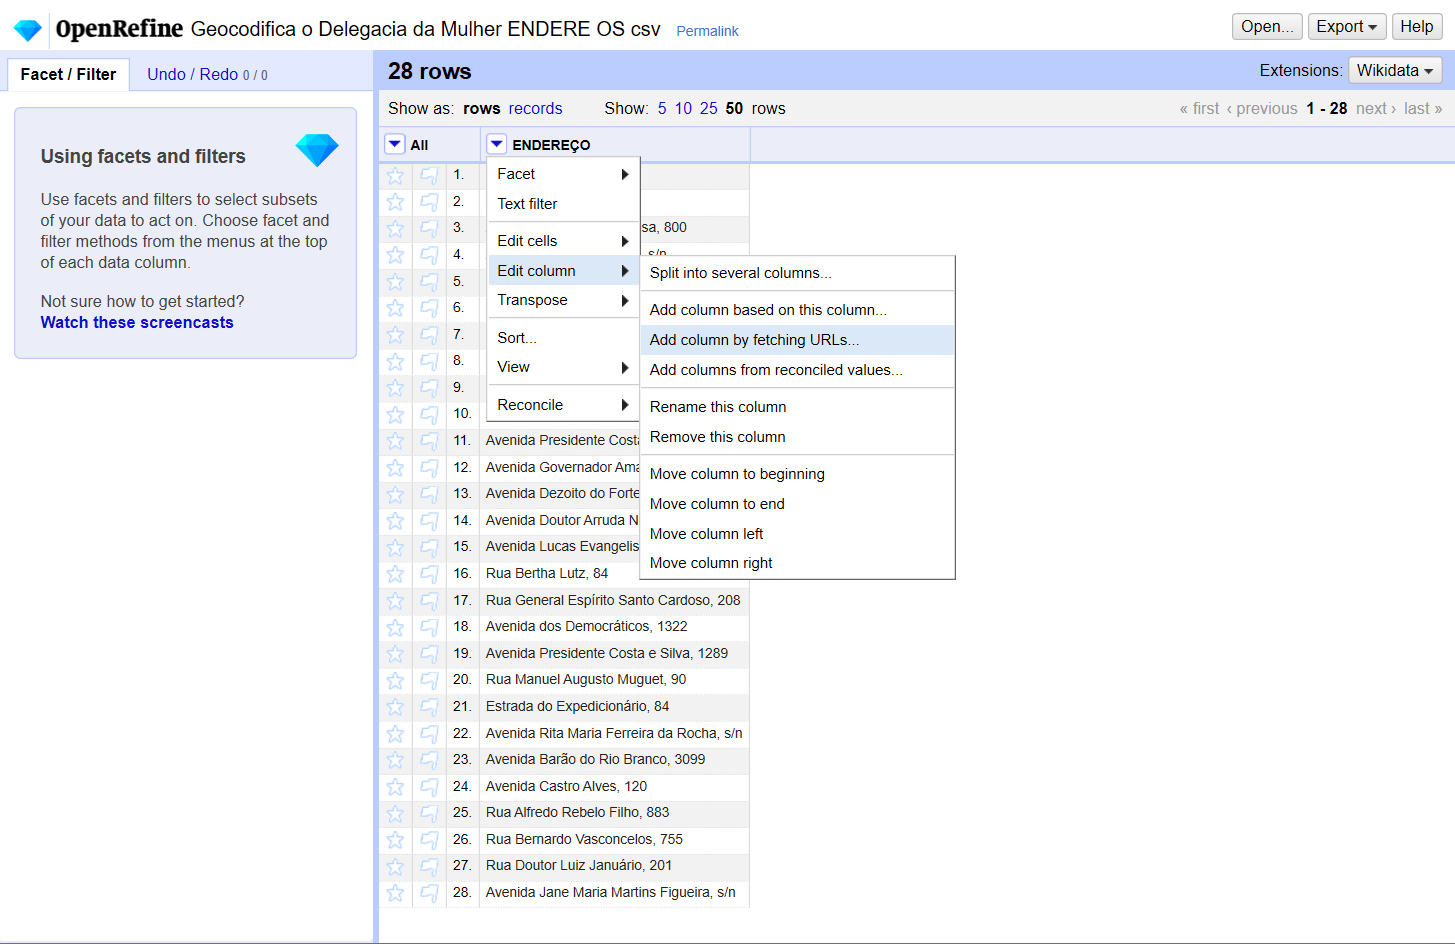Star row 17 in the table
Viewport: 1455px width, 944px height.
click(x=396, y=601)
